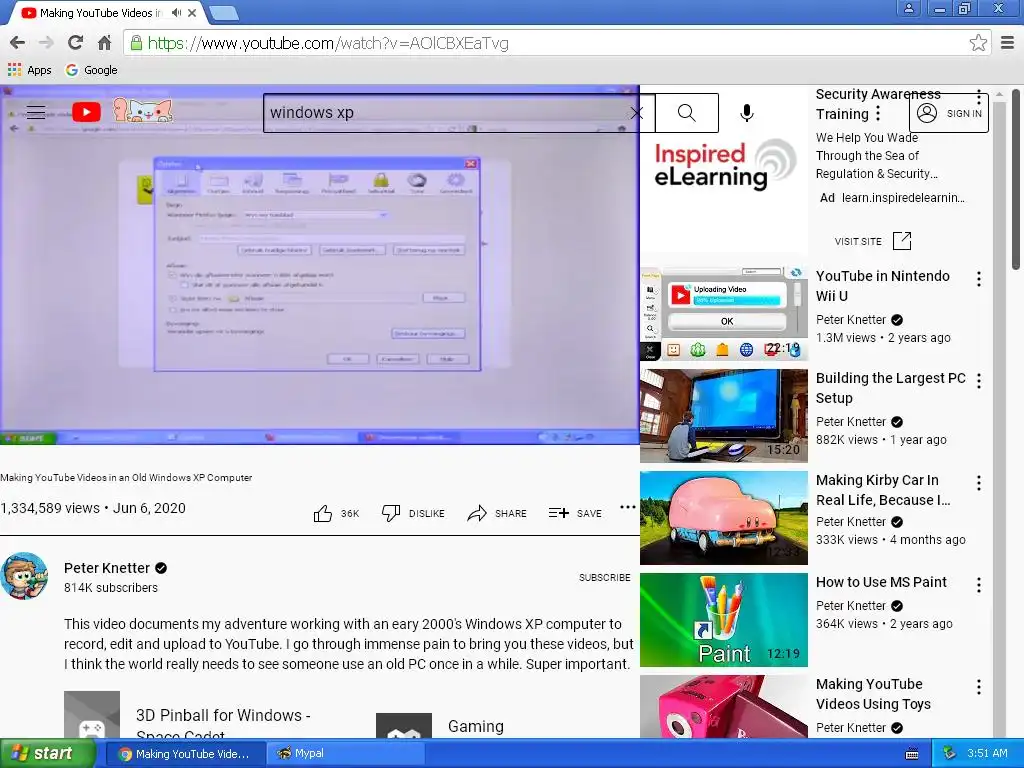Open the YouTube guide hamburger menu
Image resolution: width=1024 pixels, height=768 pixels.
(36, 112)
